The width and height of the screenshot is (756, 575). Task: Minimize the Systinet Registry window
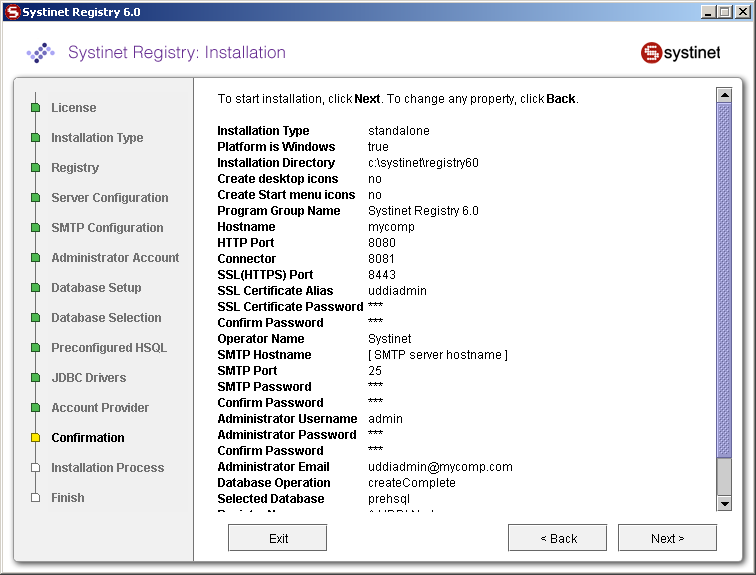[x=708, y=12]
